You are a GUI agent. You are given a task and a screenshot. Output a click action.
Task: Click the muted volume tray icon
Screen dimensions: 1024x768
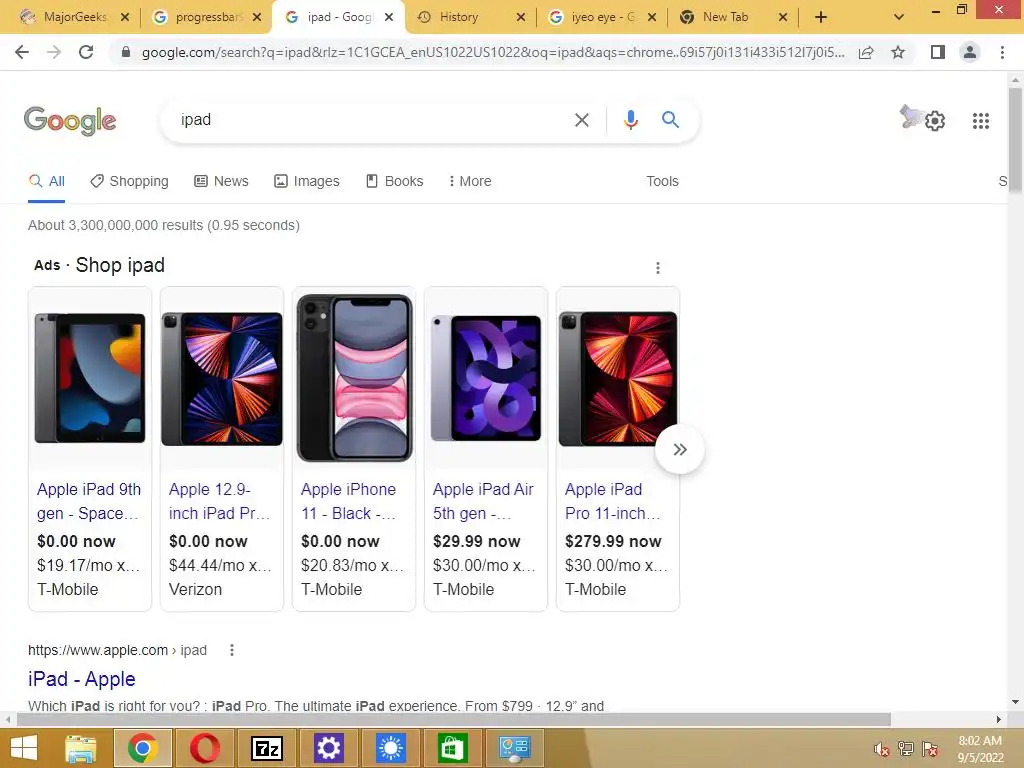pos(882,750)
